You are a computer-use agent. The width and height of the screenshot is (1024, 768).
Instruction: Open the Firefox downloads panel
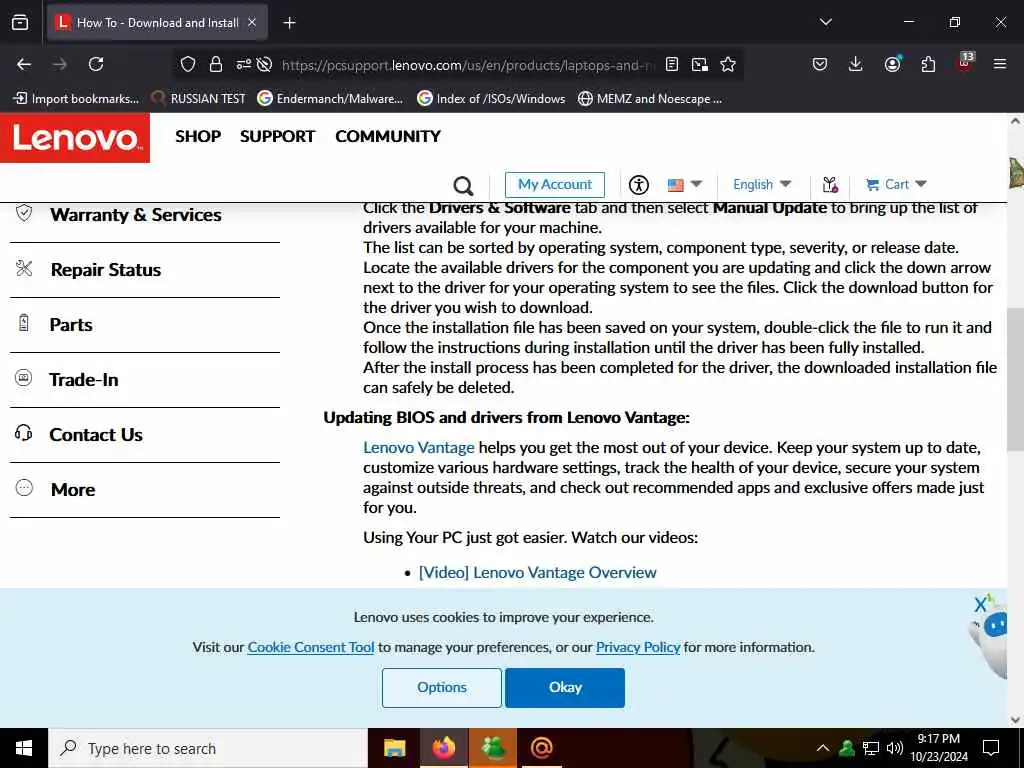tap(856, 64)
